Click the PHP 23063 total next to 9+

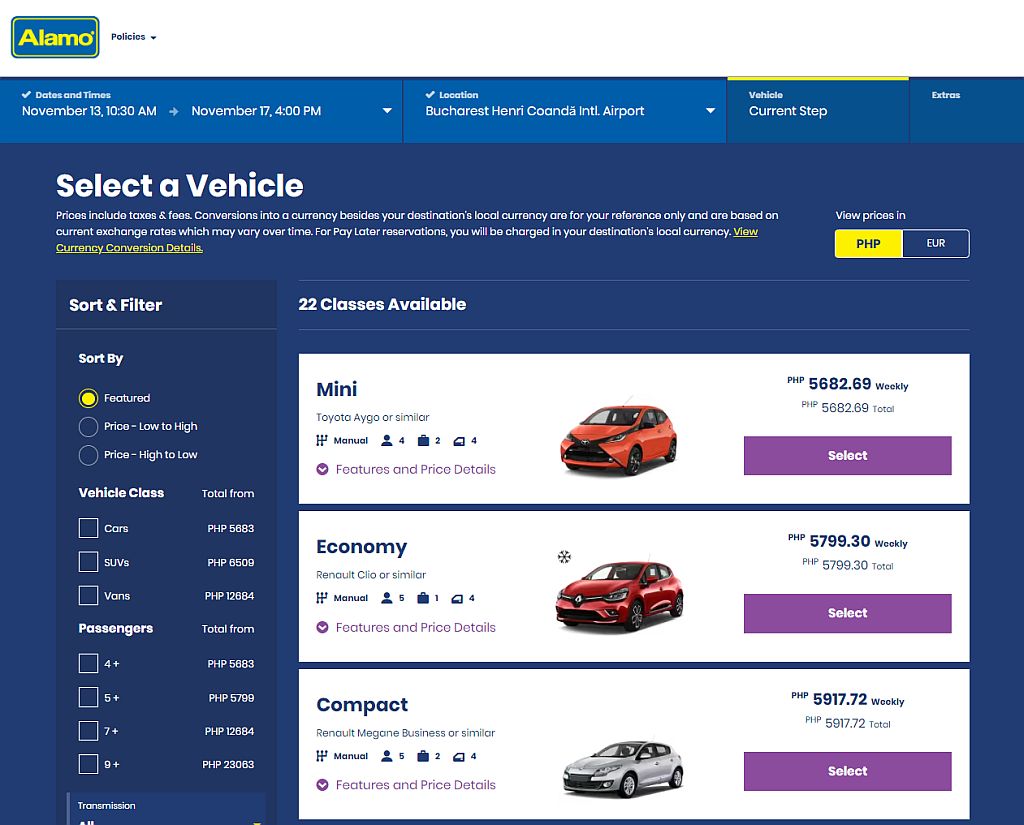pos(228,764)
